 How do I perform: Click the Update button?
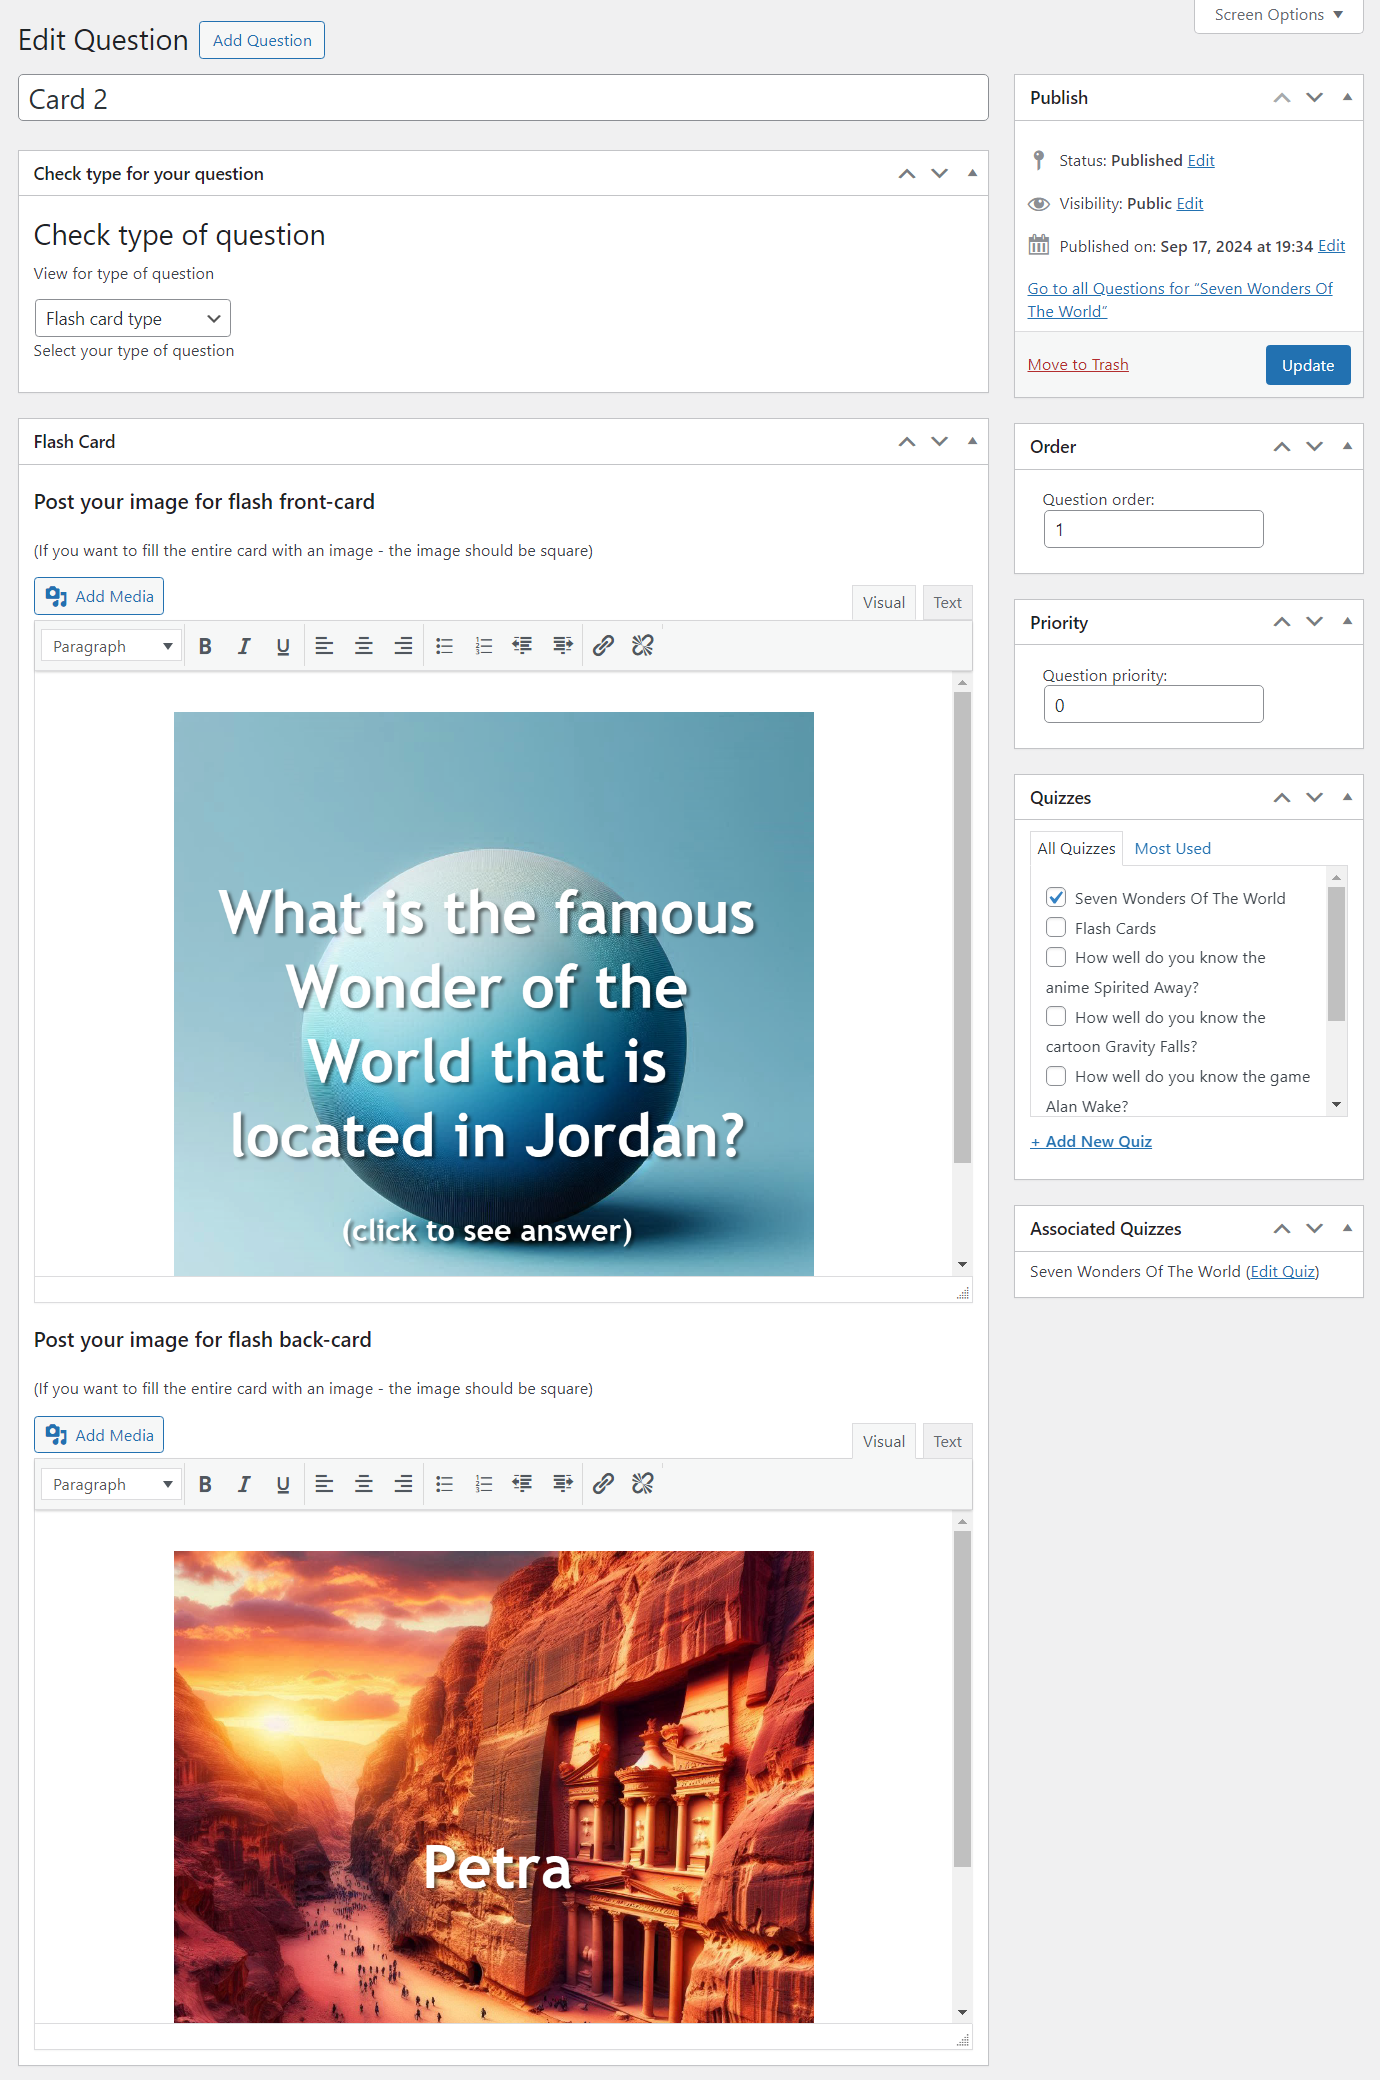coord(1308,365)
